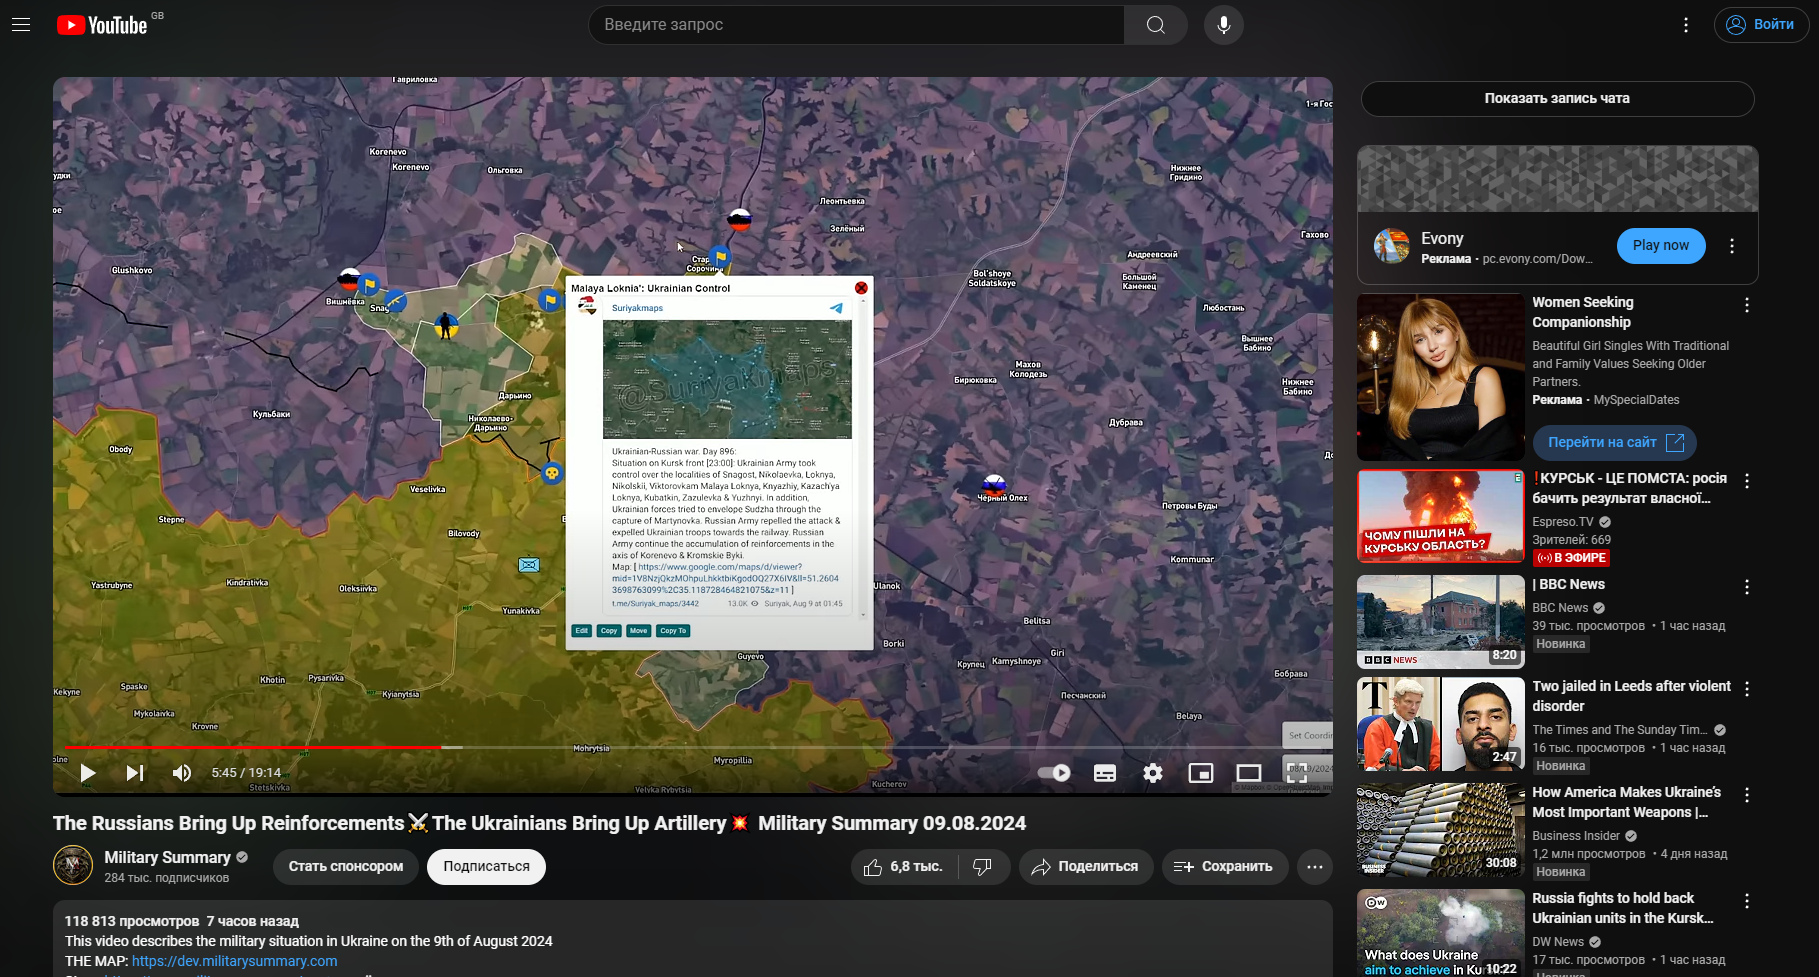
Task: Click the video title text
Action: [539, 823]
